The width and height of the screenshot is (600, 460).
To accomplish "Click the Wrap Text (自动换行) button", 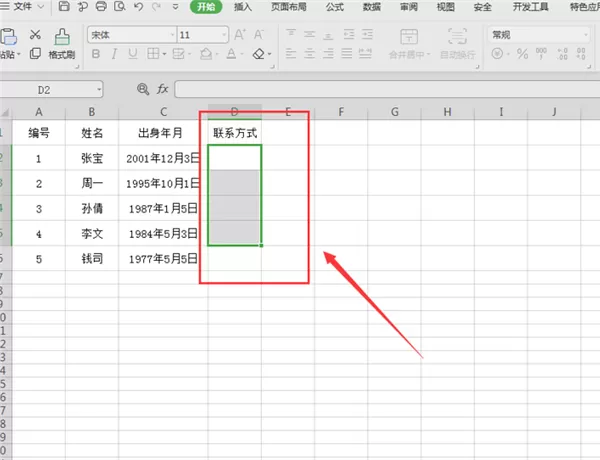I will pyautogui.click(x=458, y=44).
